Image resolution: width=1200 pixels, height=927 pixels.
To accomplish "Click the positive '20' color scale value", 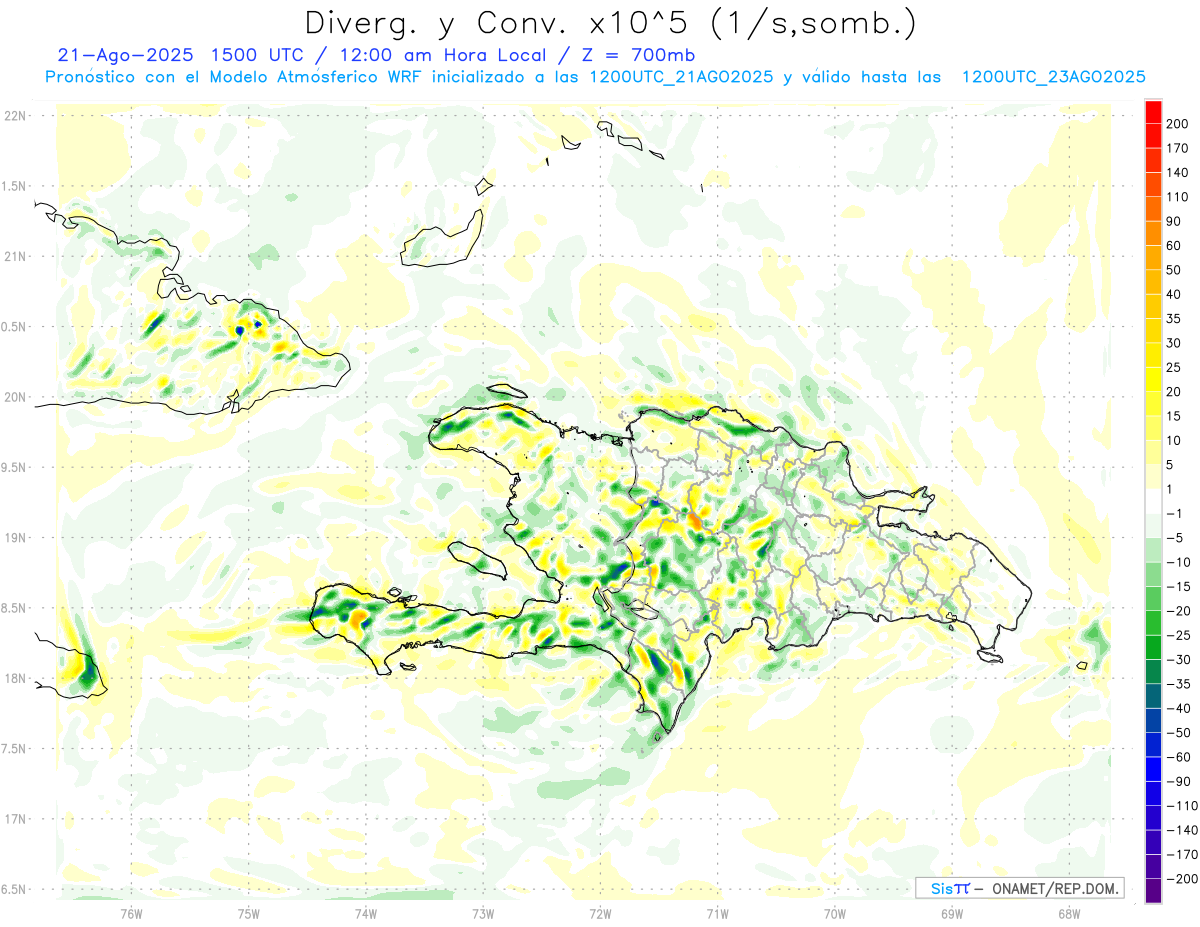I will 1174,392.
